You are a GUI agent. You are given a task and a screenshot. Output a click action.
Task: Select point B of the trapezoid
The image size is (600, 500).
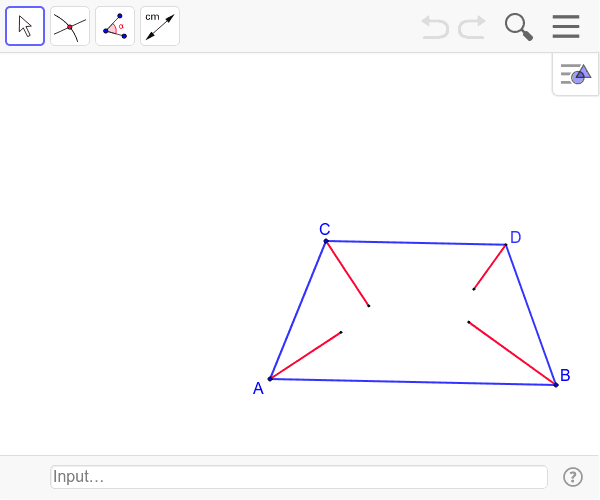[x=556, y=385]
